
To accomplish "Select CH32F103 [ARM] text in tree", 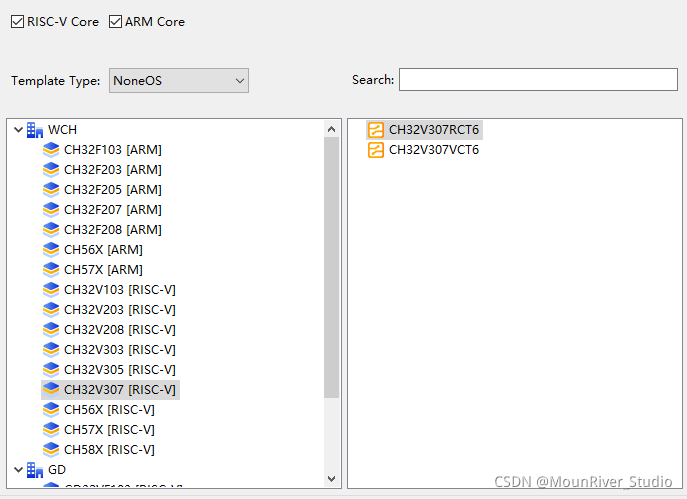I will (113, 150).
